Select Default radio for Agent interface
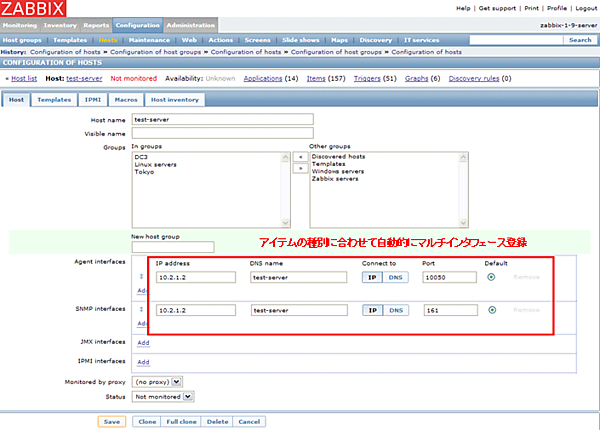The width and height of the screenshot is (600, 430). click(x=491, y=278)
